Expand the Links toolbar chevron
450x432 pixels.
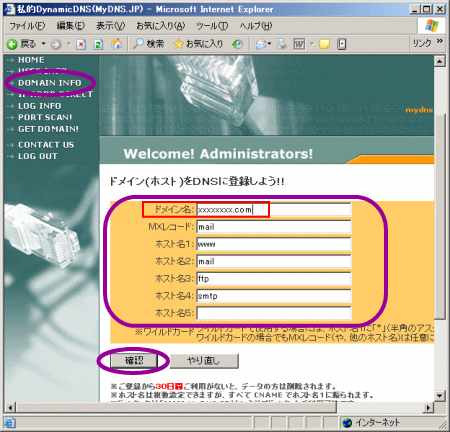coord(440,41)
